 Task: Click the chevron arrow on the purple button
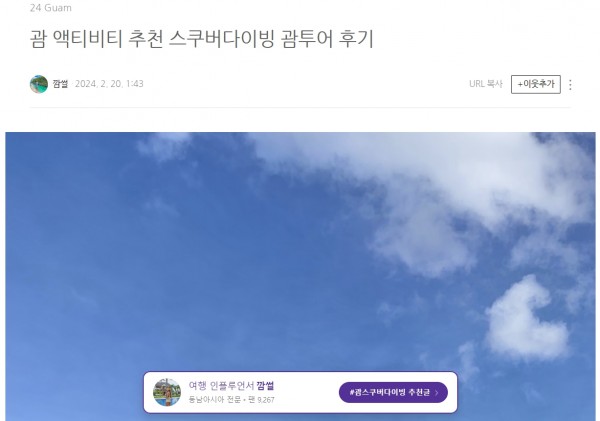(437, 393)
